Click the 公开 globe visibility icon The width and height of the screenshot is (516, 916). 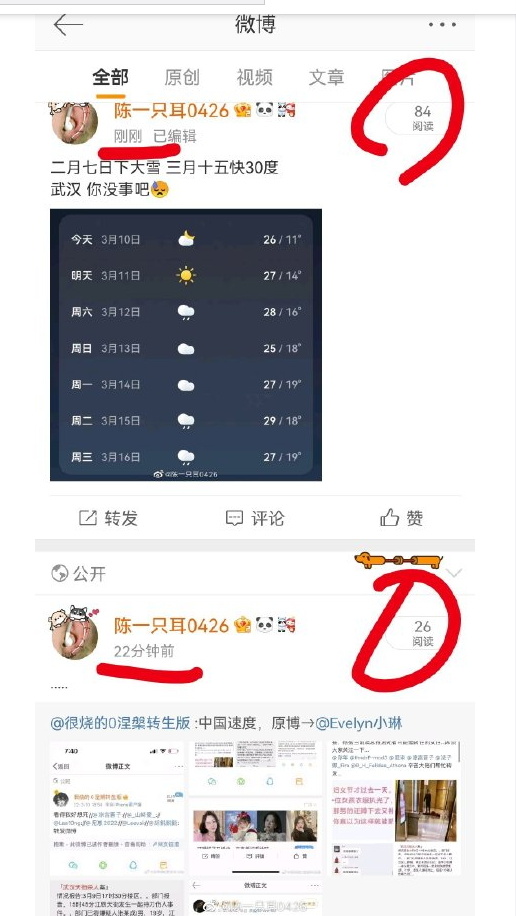[60, 574]
